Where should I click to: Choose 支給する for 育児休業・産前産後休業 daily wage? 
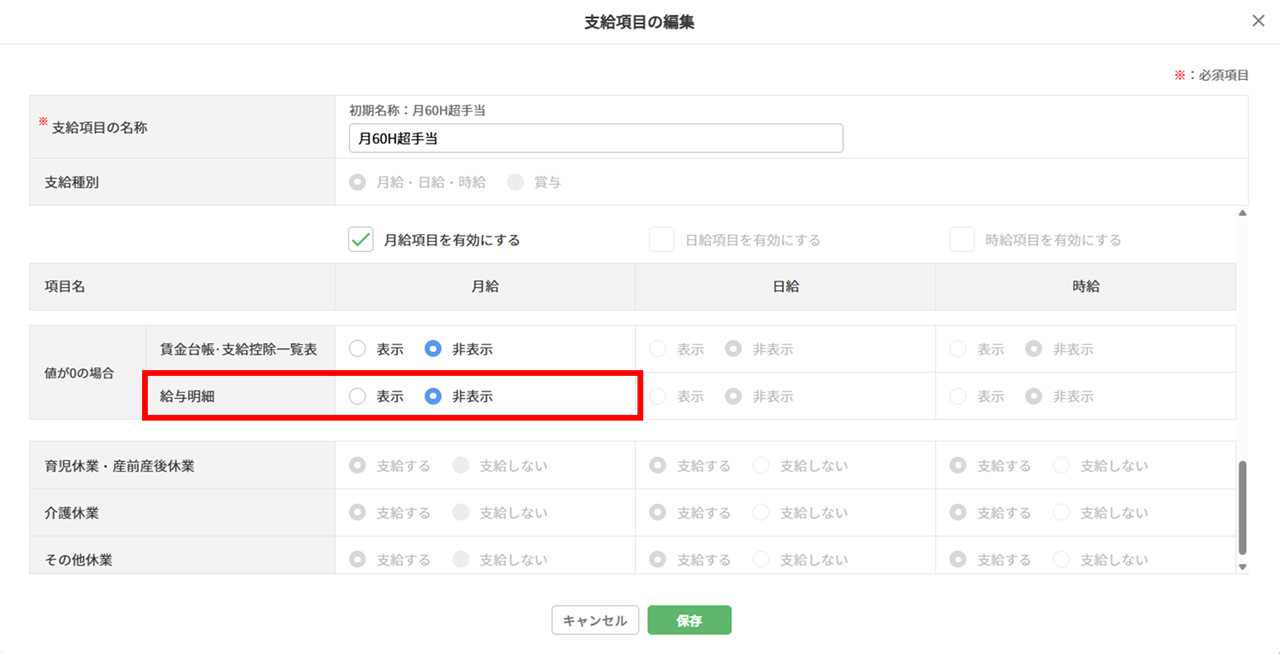[x=658, y=465]
